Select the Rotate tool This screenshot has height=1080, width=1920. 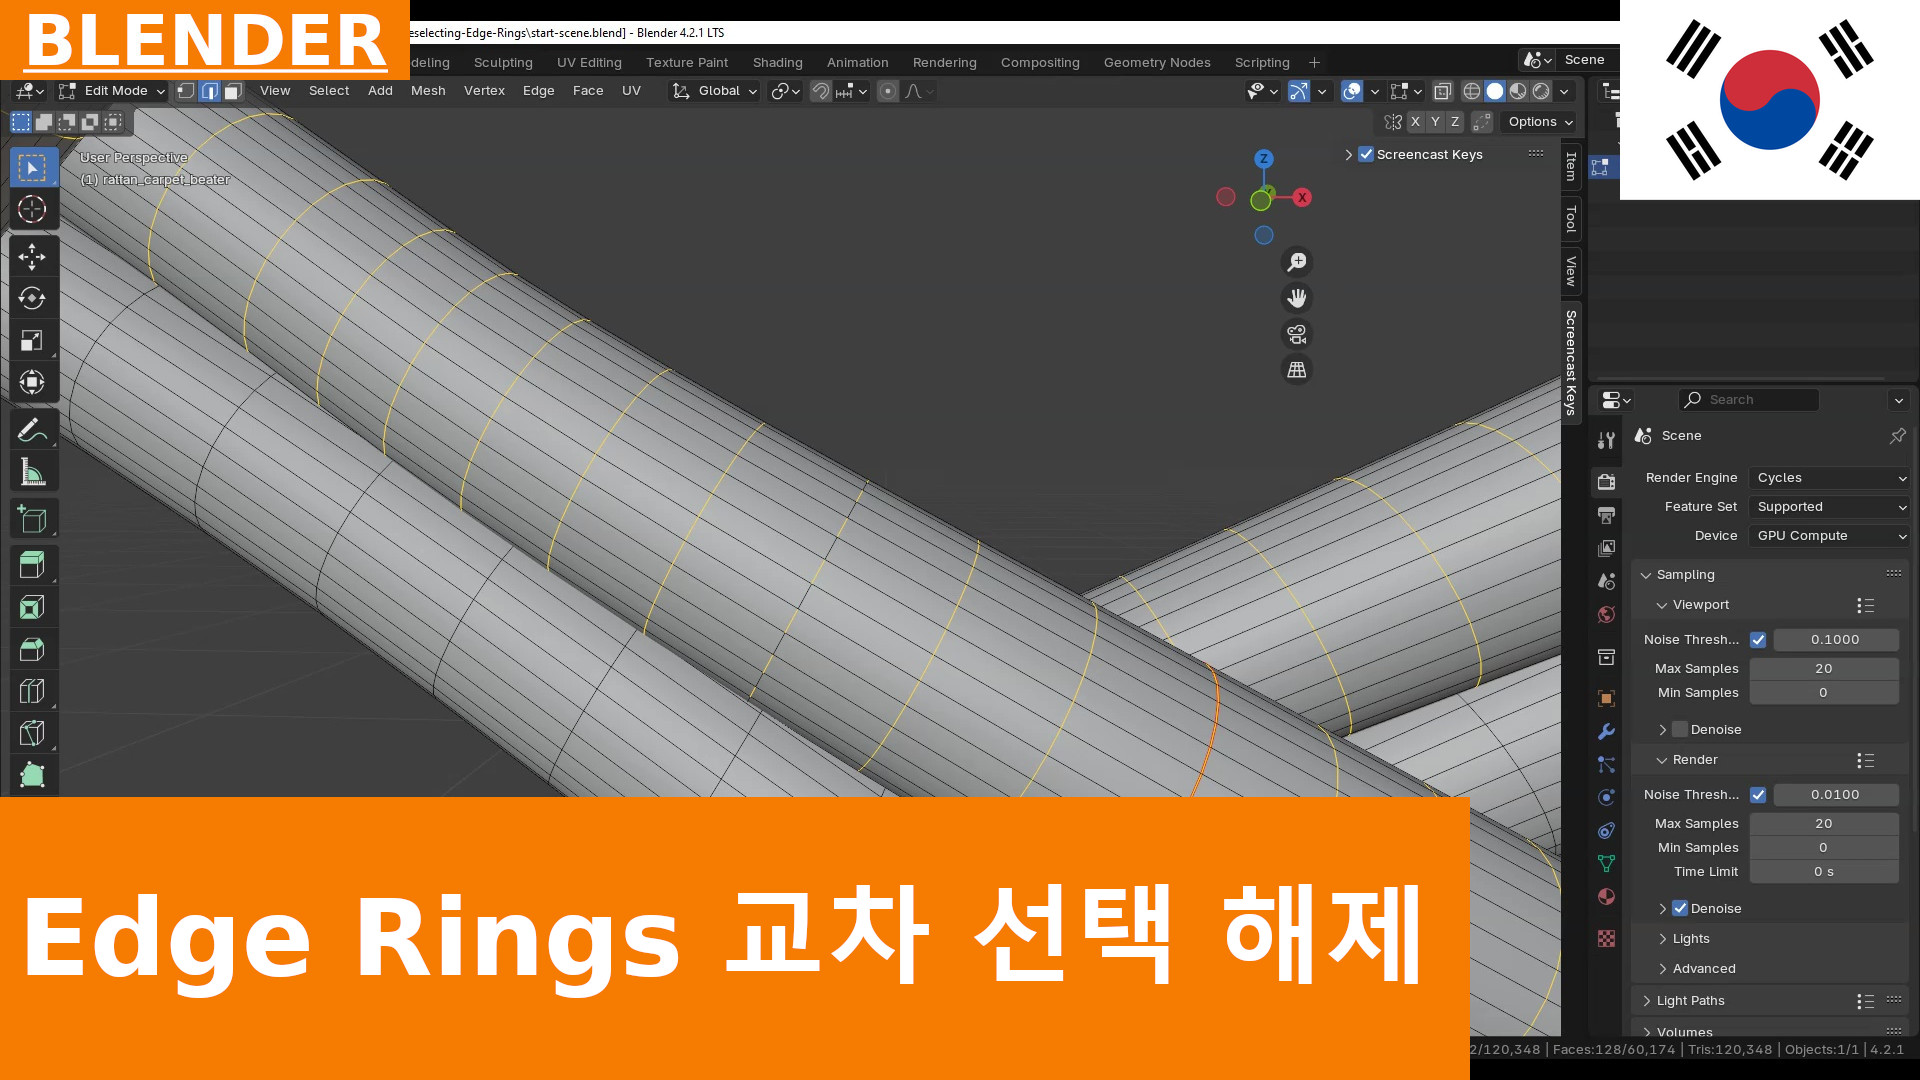(32, 298)
